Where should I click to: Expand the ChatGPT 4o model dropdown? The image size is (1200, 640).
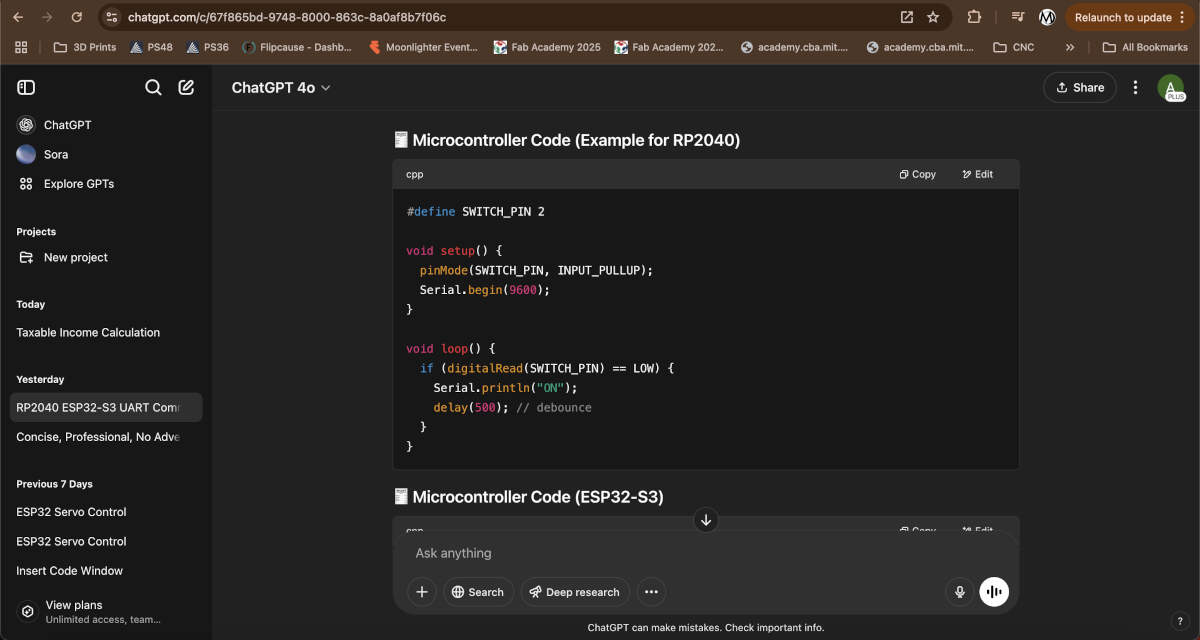(x=281, y=88)
